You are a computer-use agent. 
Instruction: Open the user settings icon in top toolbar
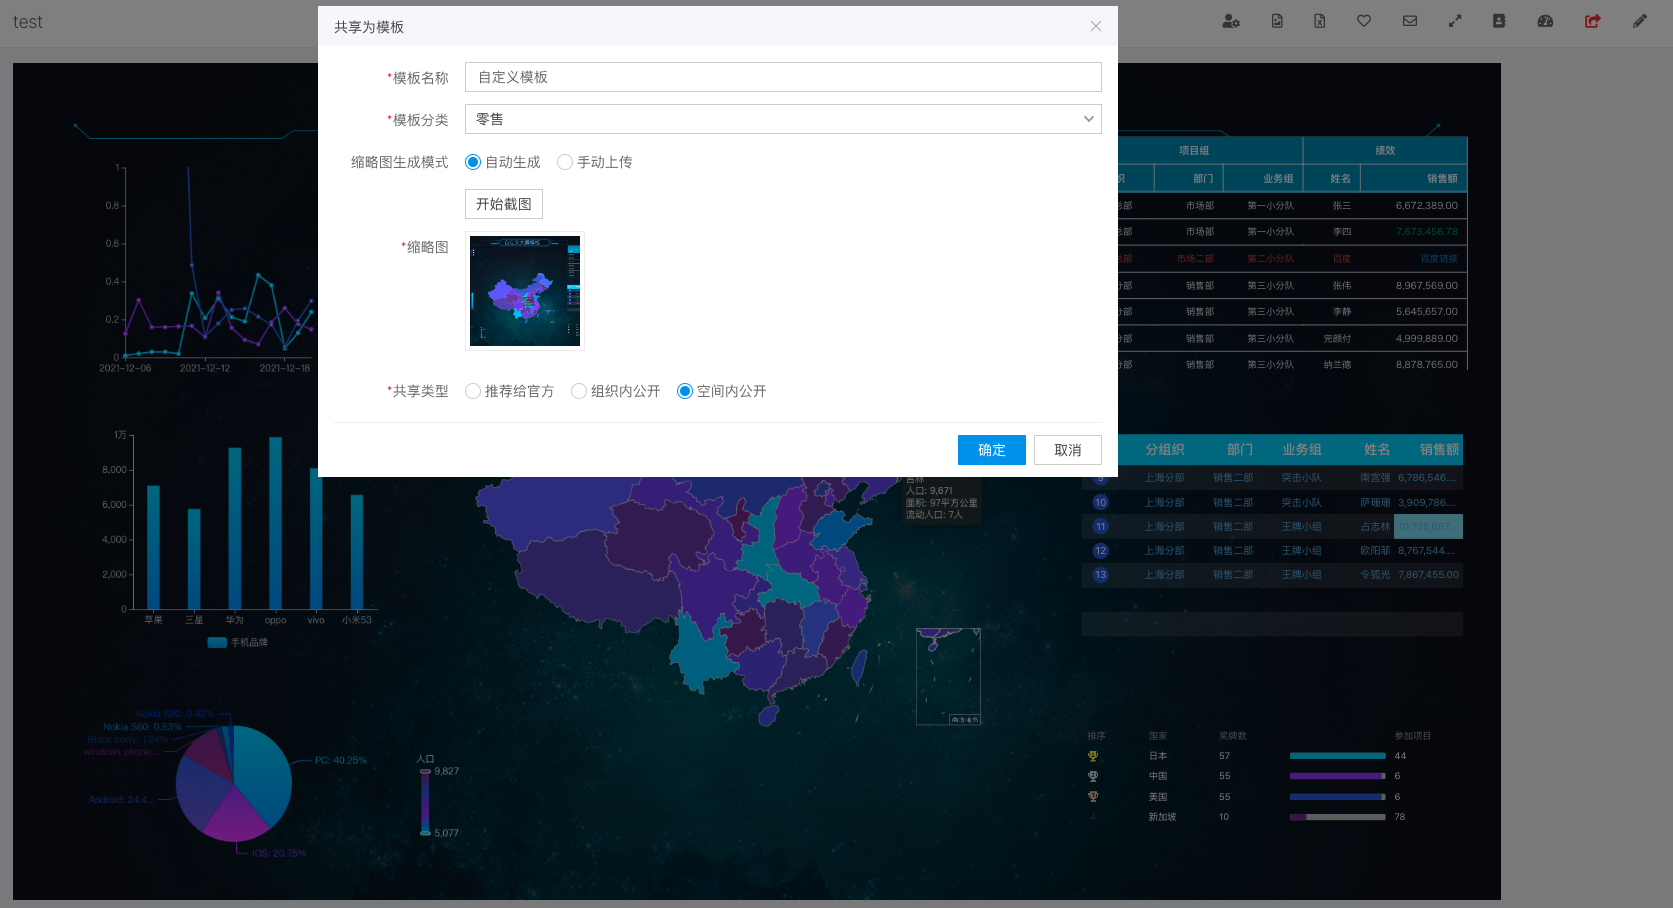point(1231,21)
